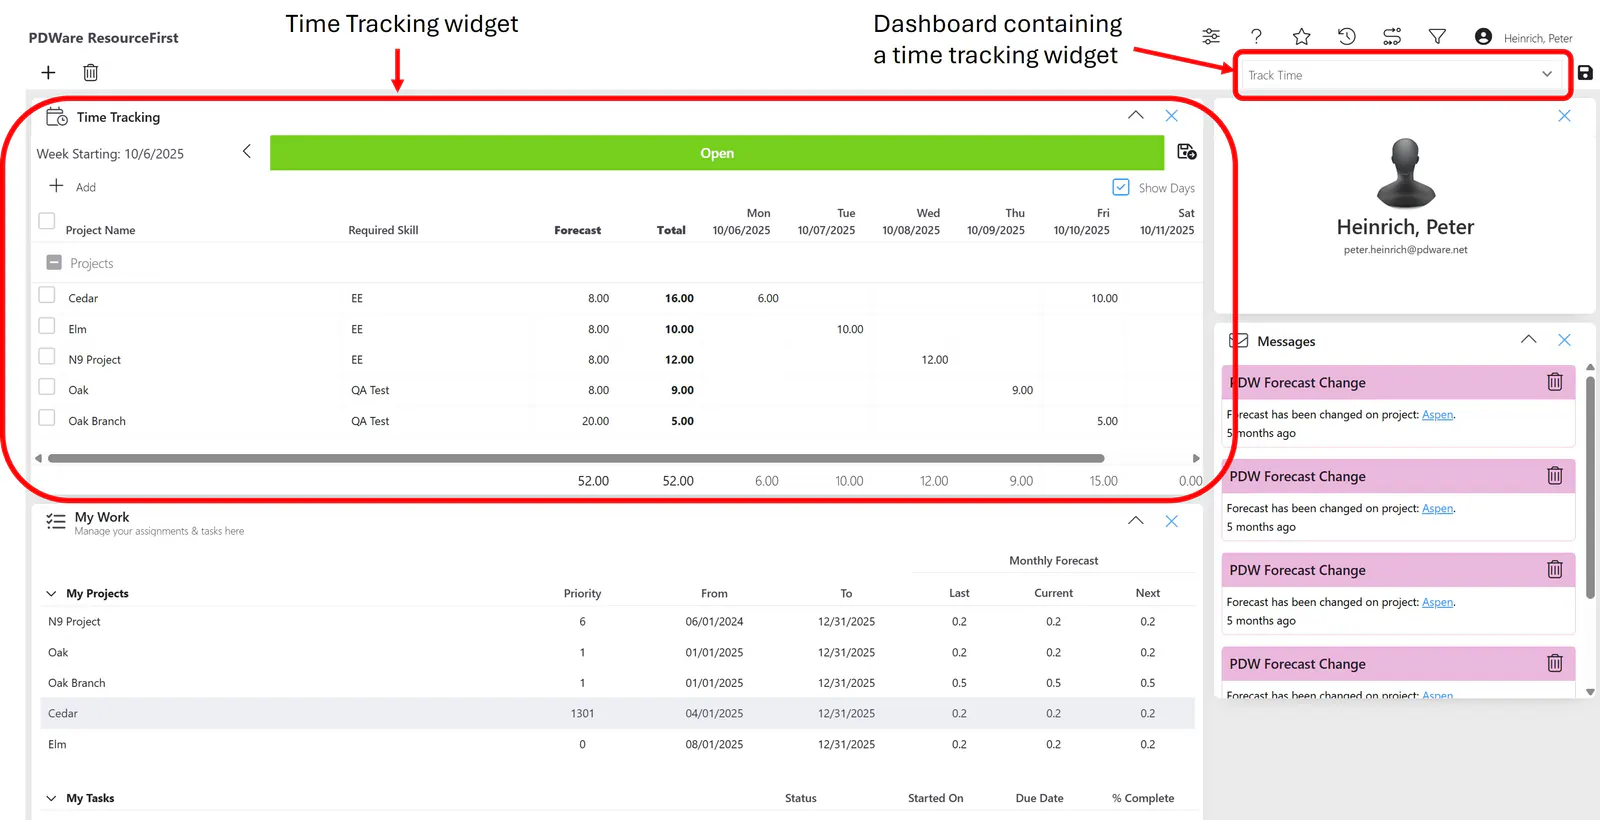
Task: Click the plus icon beside Add in Time Tracking
Action: point(57,186)
